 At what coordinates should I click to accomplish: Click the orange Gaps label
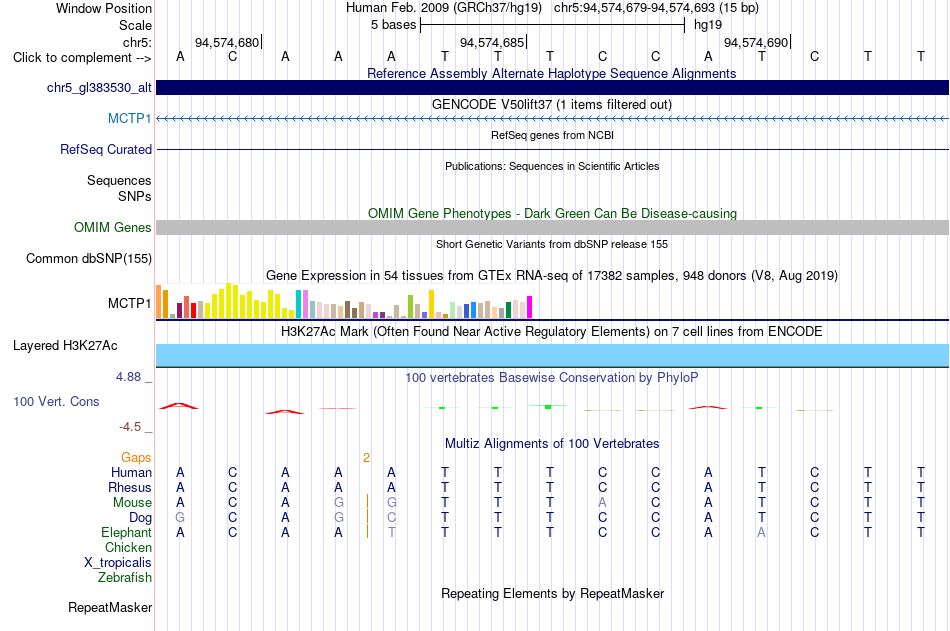pyautogui.click(x=136, y=458)
